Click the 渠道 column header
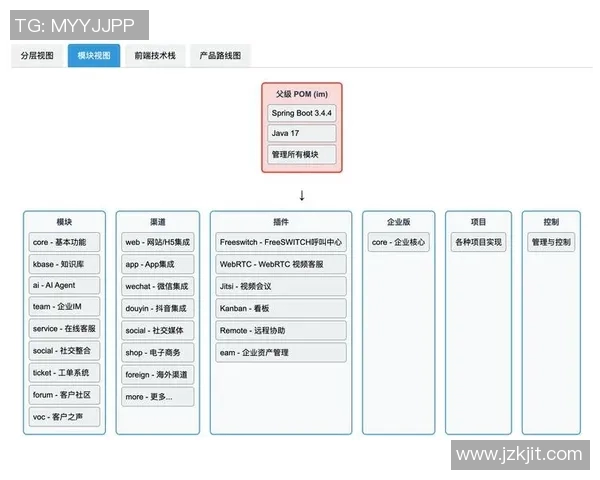The height and width of the screenshot is (480, 600). tap(158, 222)
